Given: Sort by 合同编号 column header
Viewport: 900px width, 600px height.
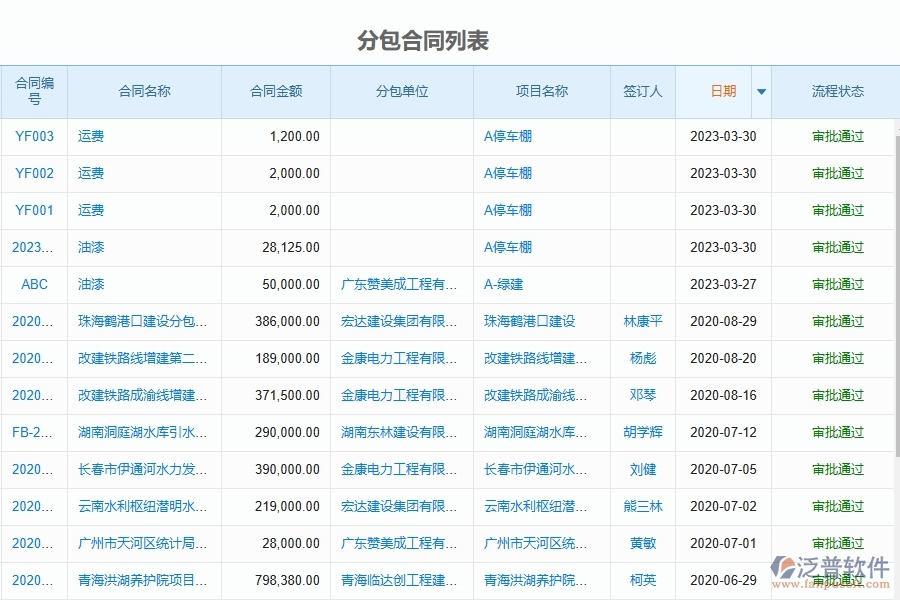Looking at the screenshot, I should pyautogui.click(x=34, y=91).
